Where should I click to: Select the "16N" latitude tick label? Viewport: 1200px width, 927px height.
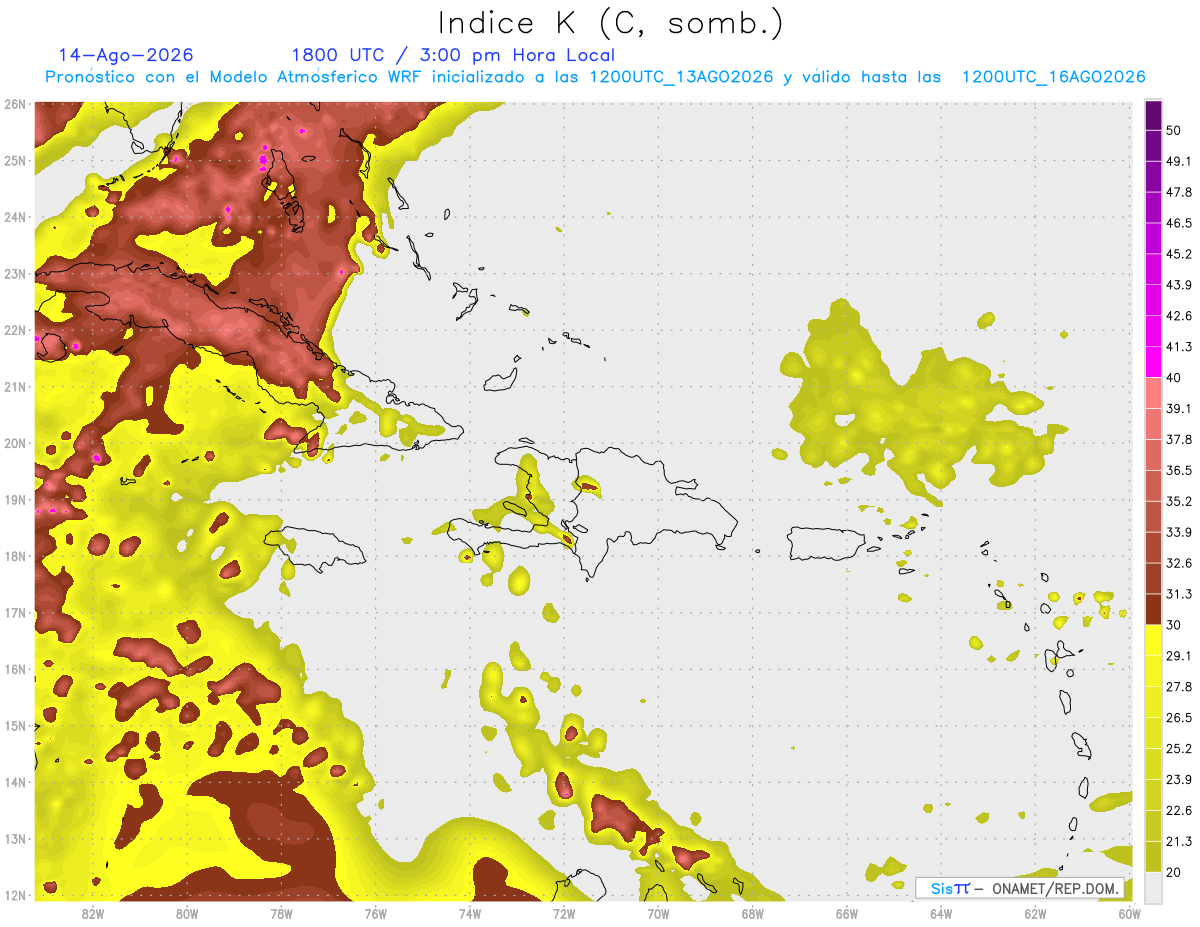(x=15, y=669)
